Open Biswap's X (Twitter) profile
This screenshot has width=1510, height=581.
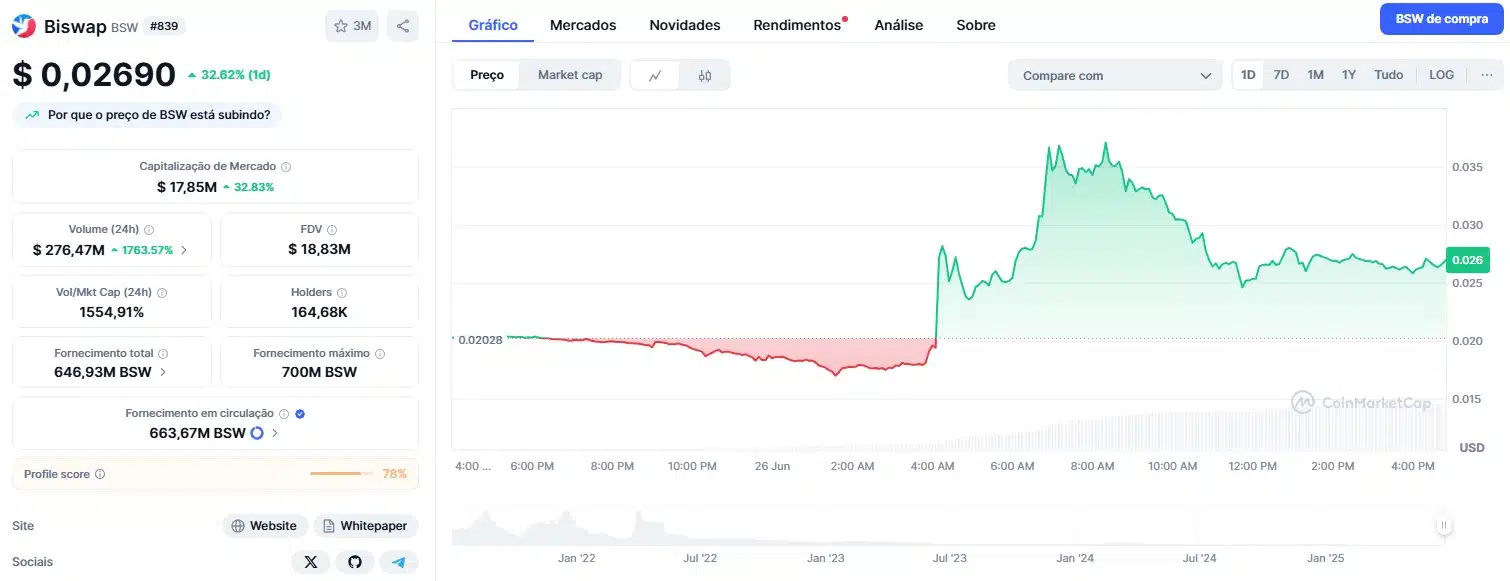tap(310, 561)
